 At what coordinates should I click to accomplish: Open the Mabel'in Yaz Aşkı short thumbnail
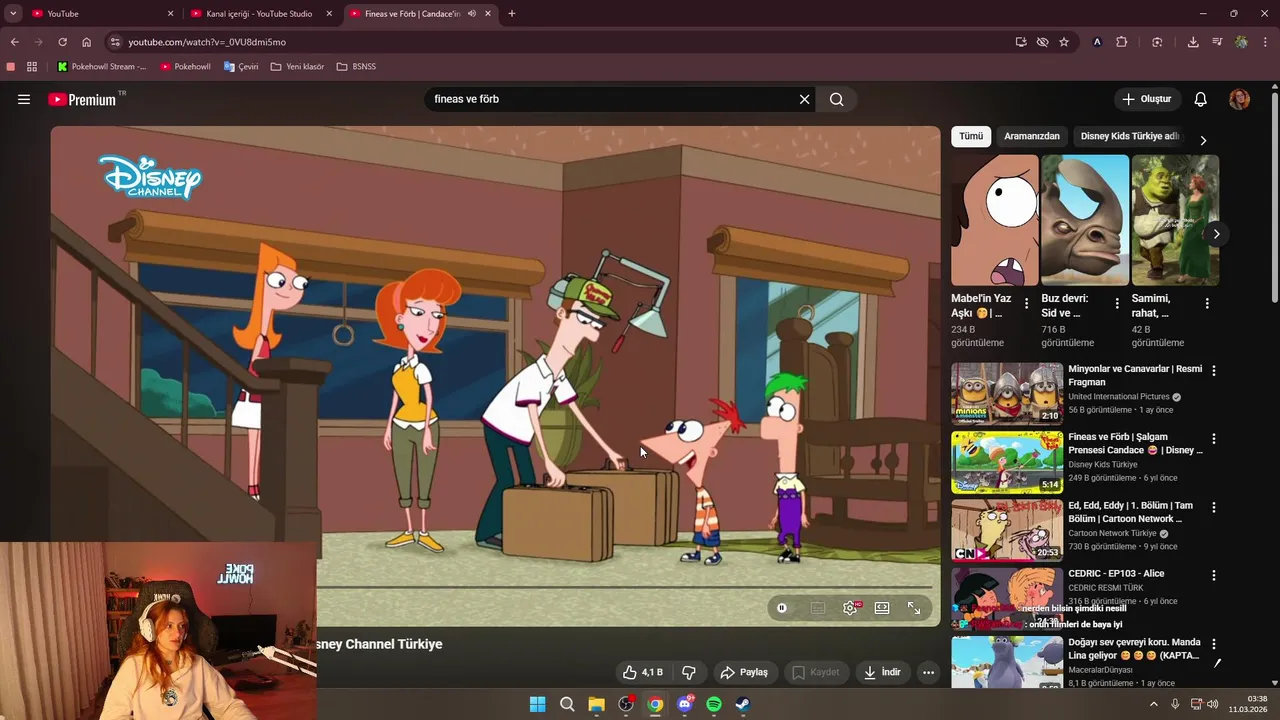tap(995, 220)
